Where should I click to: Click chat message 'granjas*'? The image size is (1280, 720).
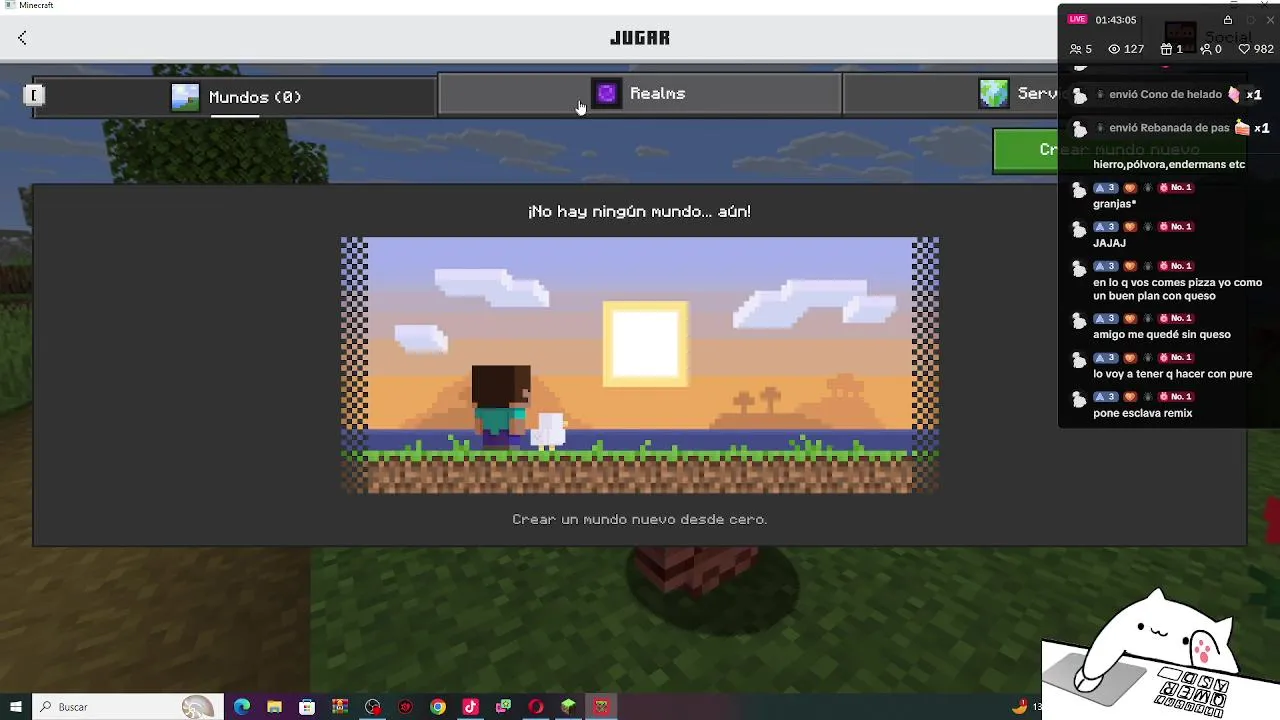coord(1114,204)
